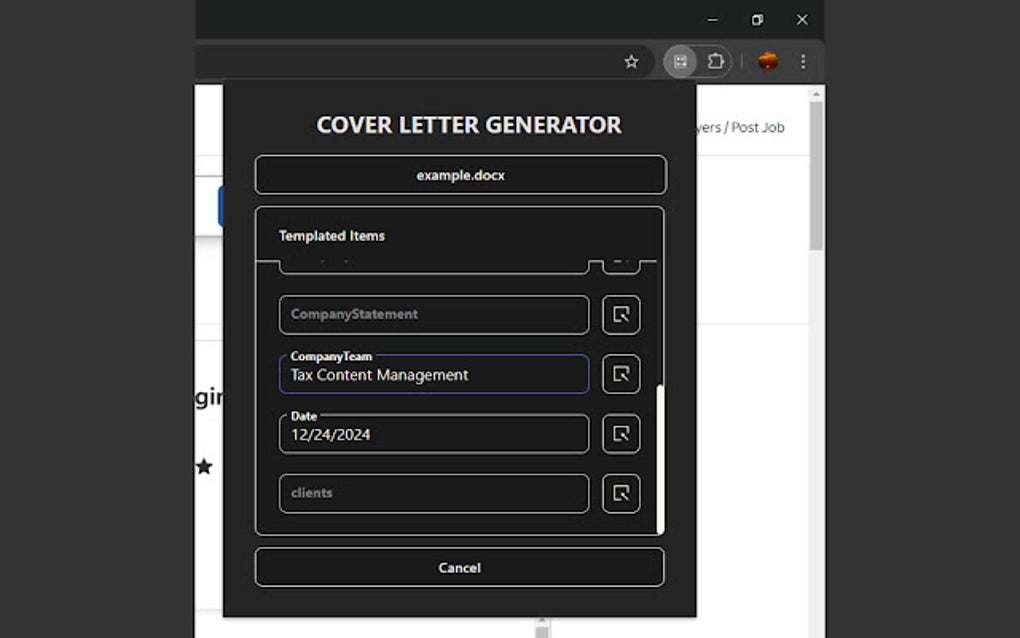The height and width of the screenshot is (638, 1020).
Task: Click the example.docx file name field
Action: (461, 174)
